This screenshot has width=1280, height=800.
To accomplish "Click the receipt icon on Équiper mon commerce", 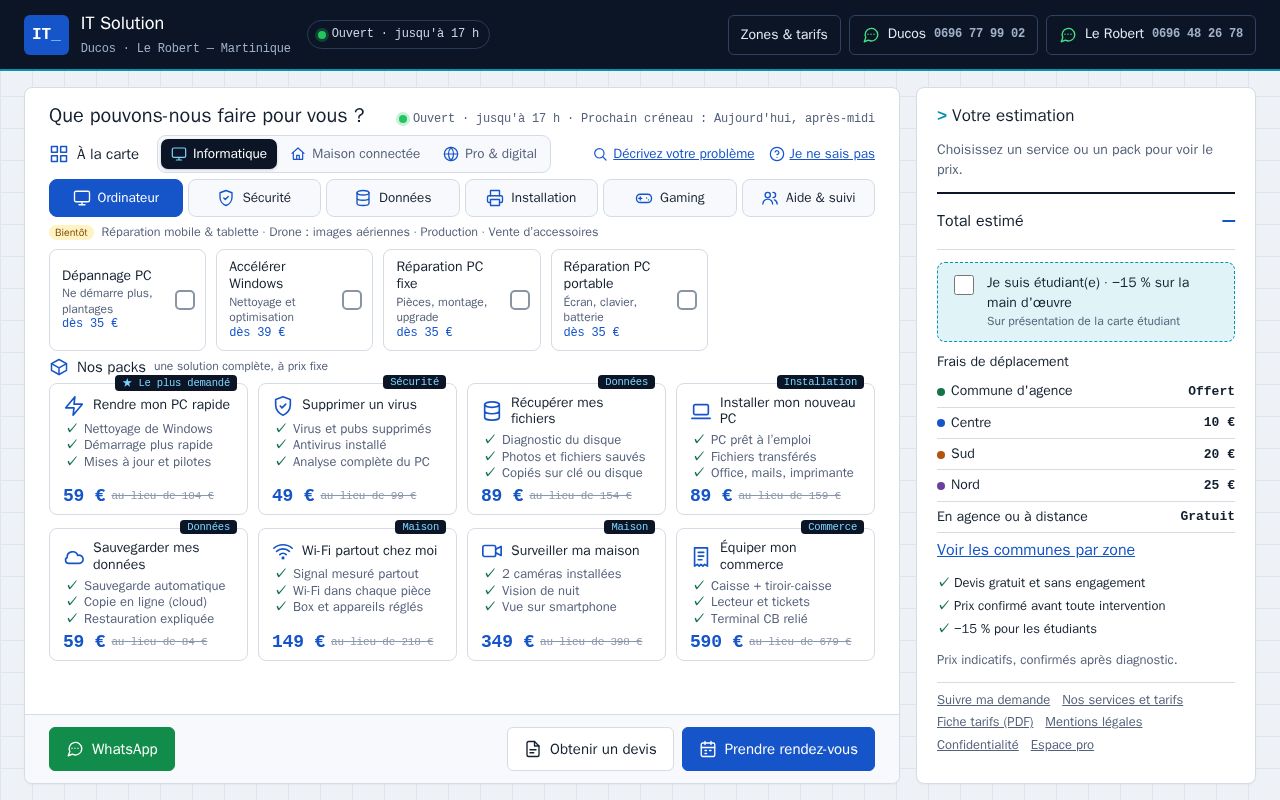I will [701, 557].
